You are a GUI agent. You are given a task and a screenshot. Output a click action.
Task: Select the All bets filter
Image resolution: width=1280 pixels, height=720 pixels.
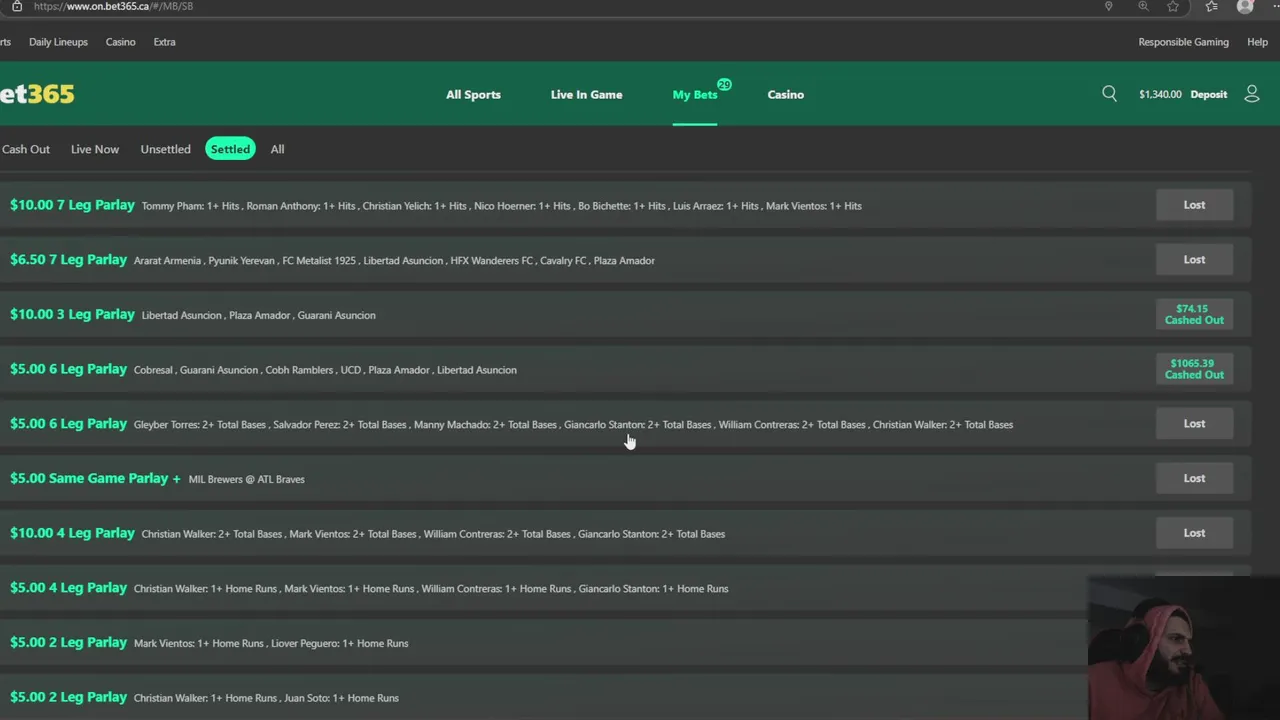(277, 149)
